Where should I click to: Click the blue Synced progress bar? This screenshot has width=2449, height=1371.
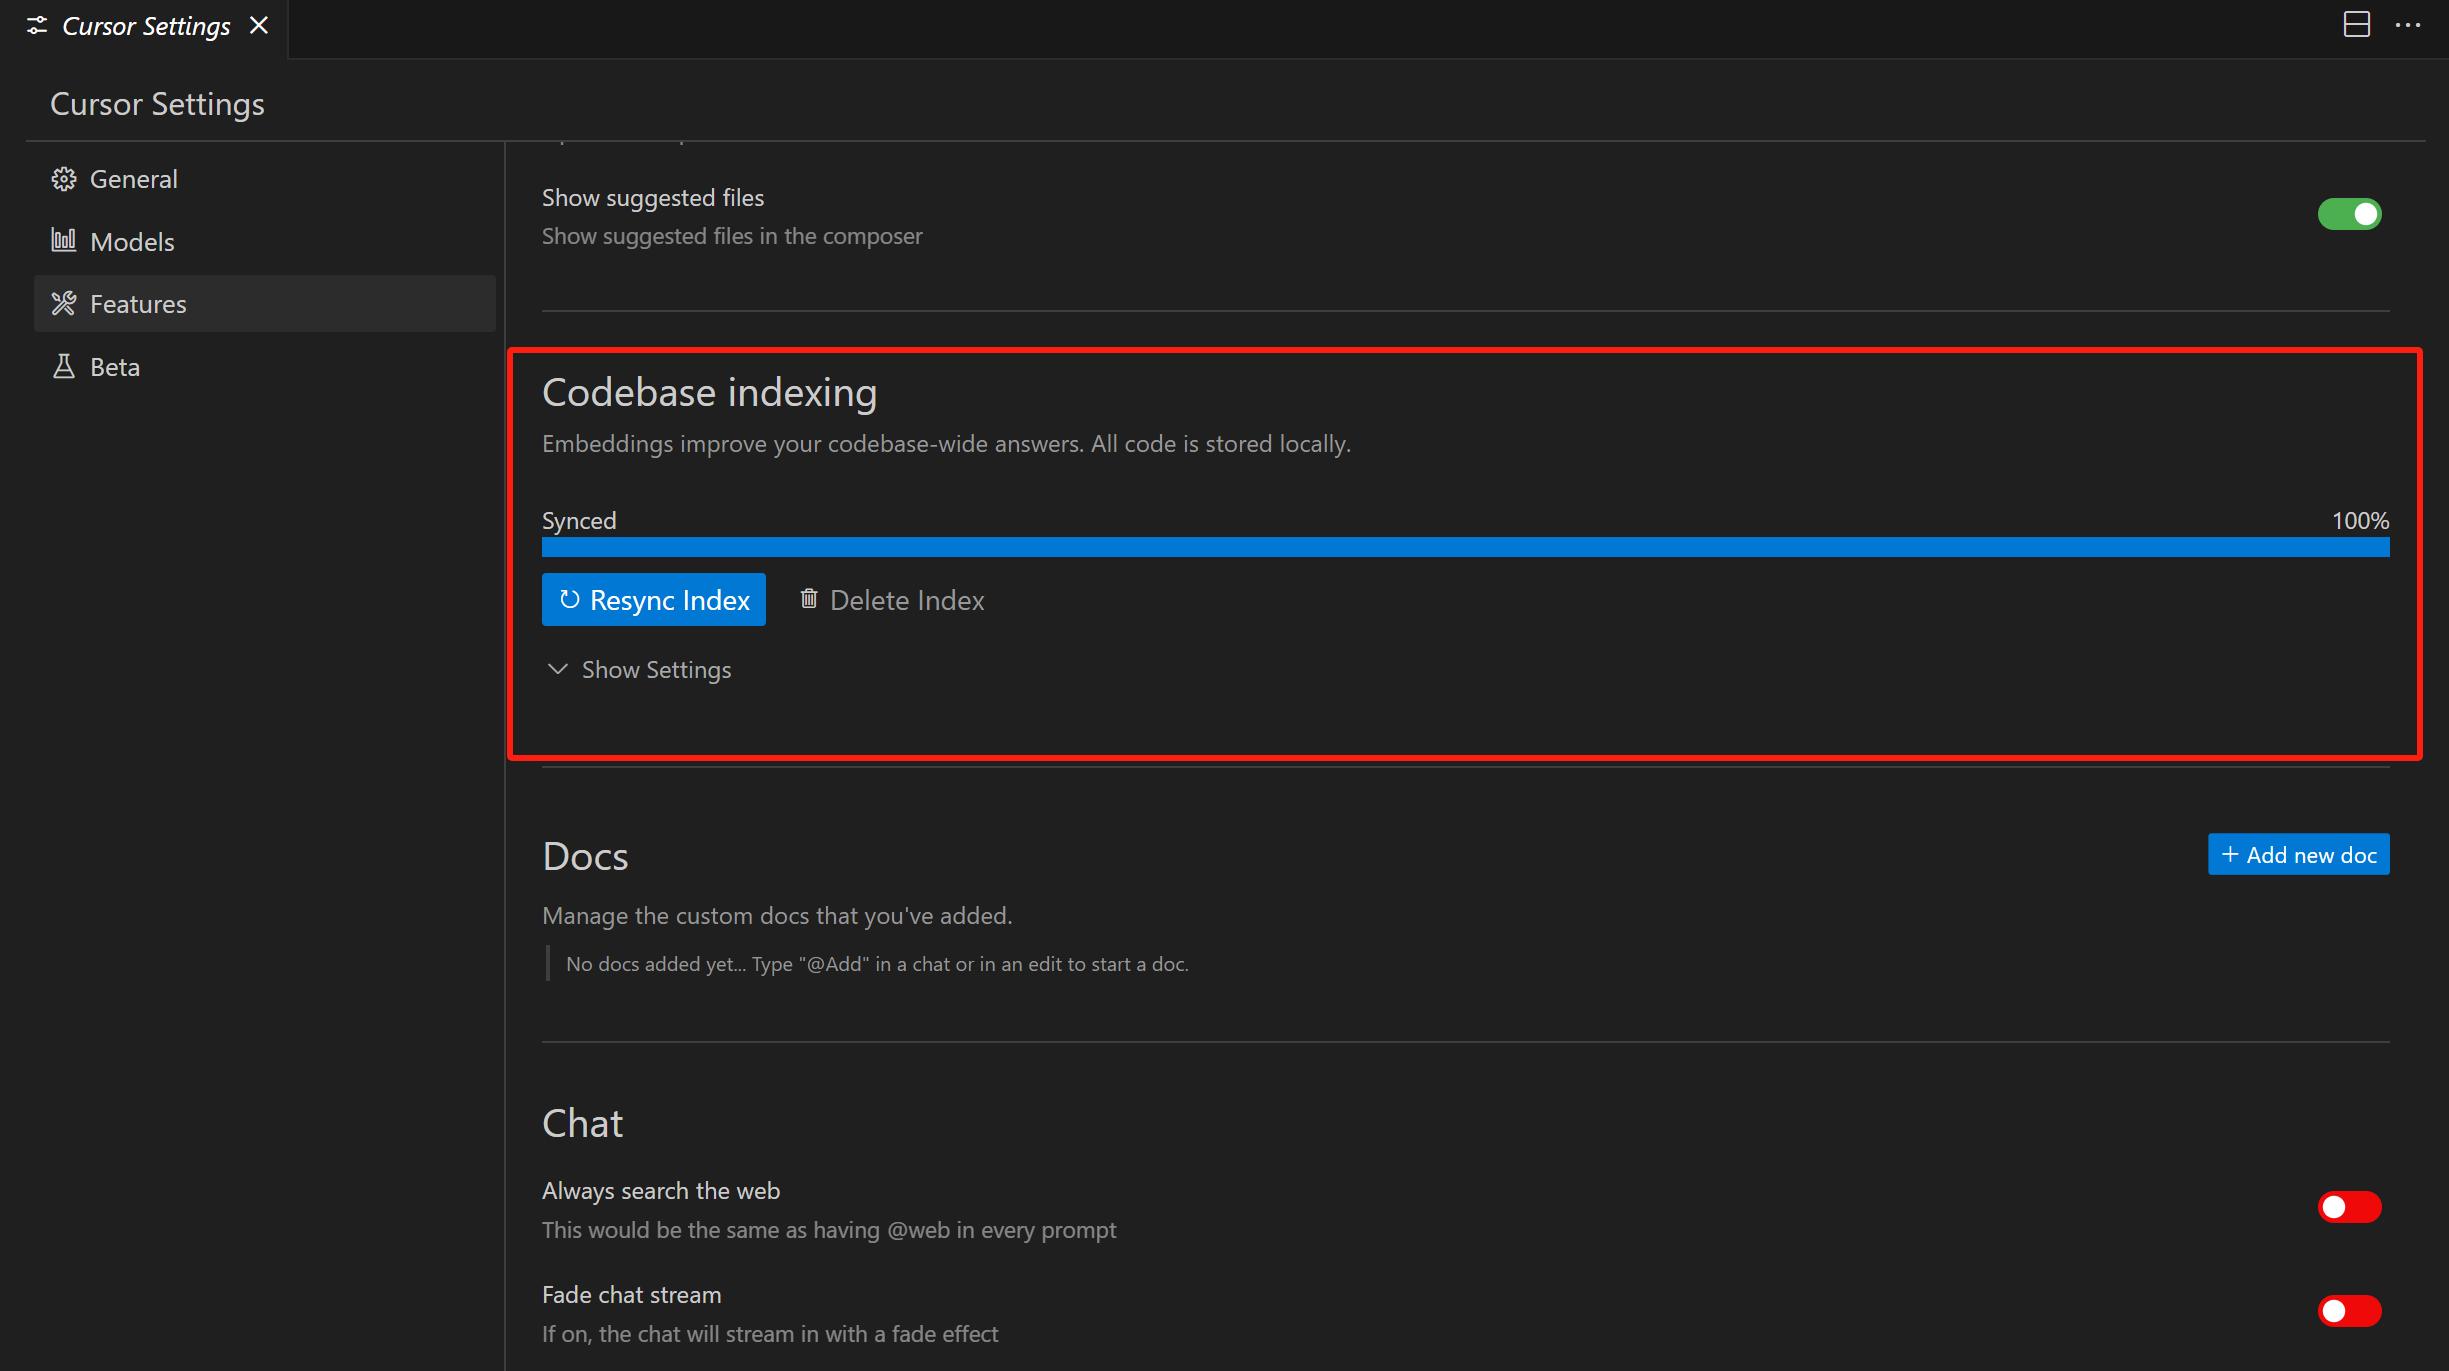click(1465, 547)
